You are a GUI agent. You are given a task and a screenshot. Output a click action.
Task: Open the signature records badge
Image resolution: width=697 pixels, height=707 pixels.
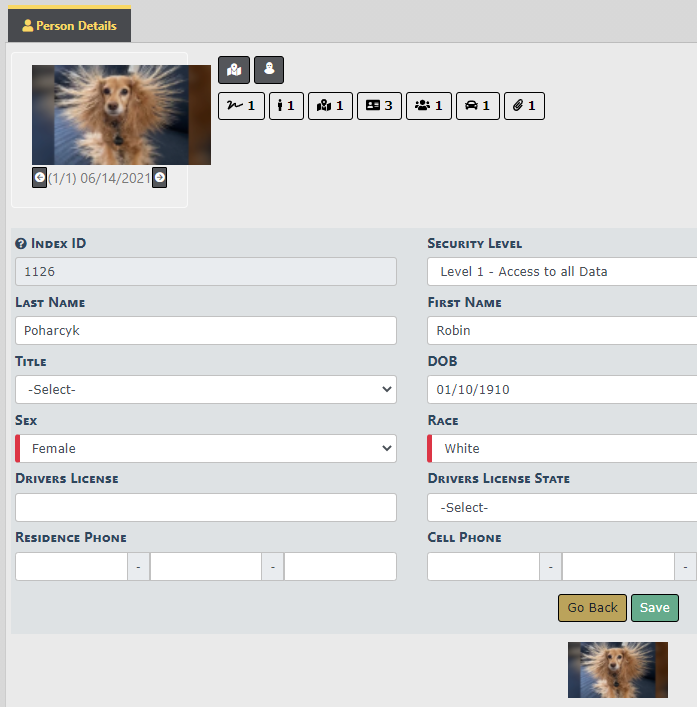pyautogui.click(x=241, y=105)
